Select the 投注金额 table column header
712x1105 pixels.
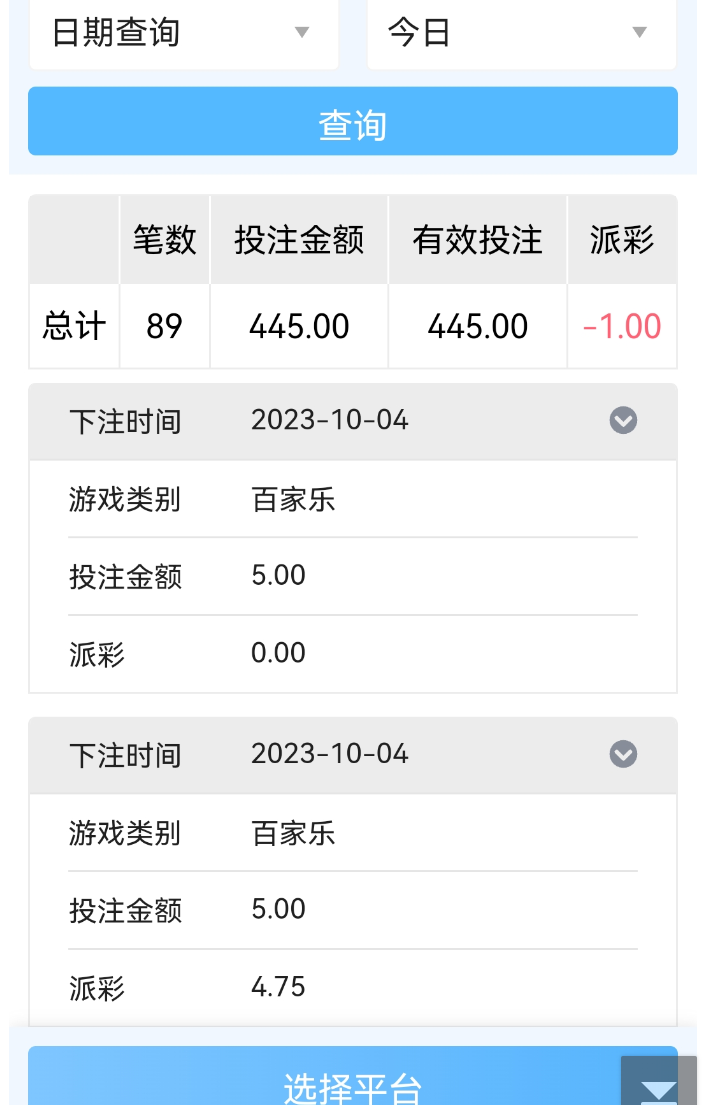pos(299,240)
